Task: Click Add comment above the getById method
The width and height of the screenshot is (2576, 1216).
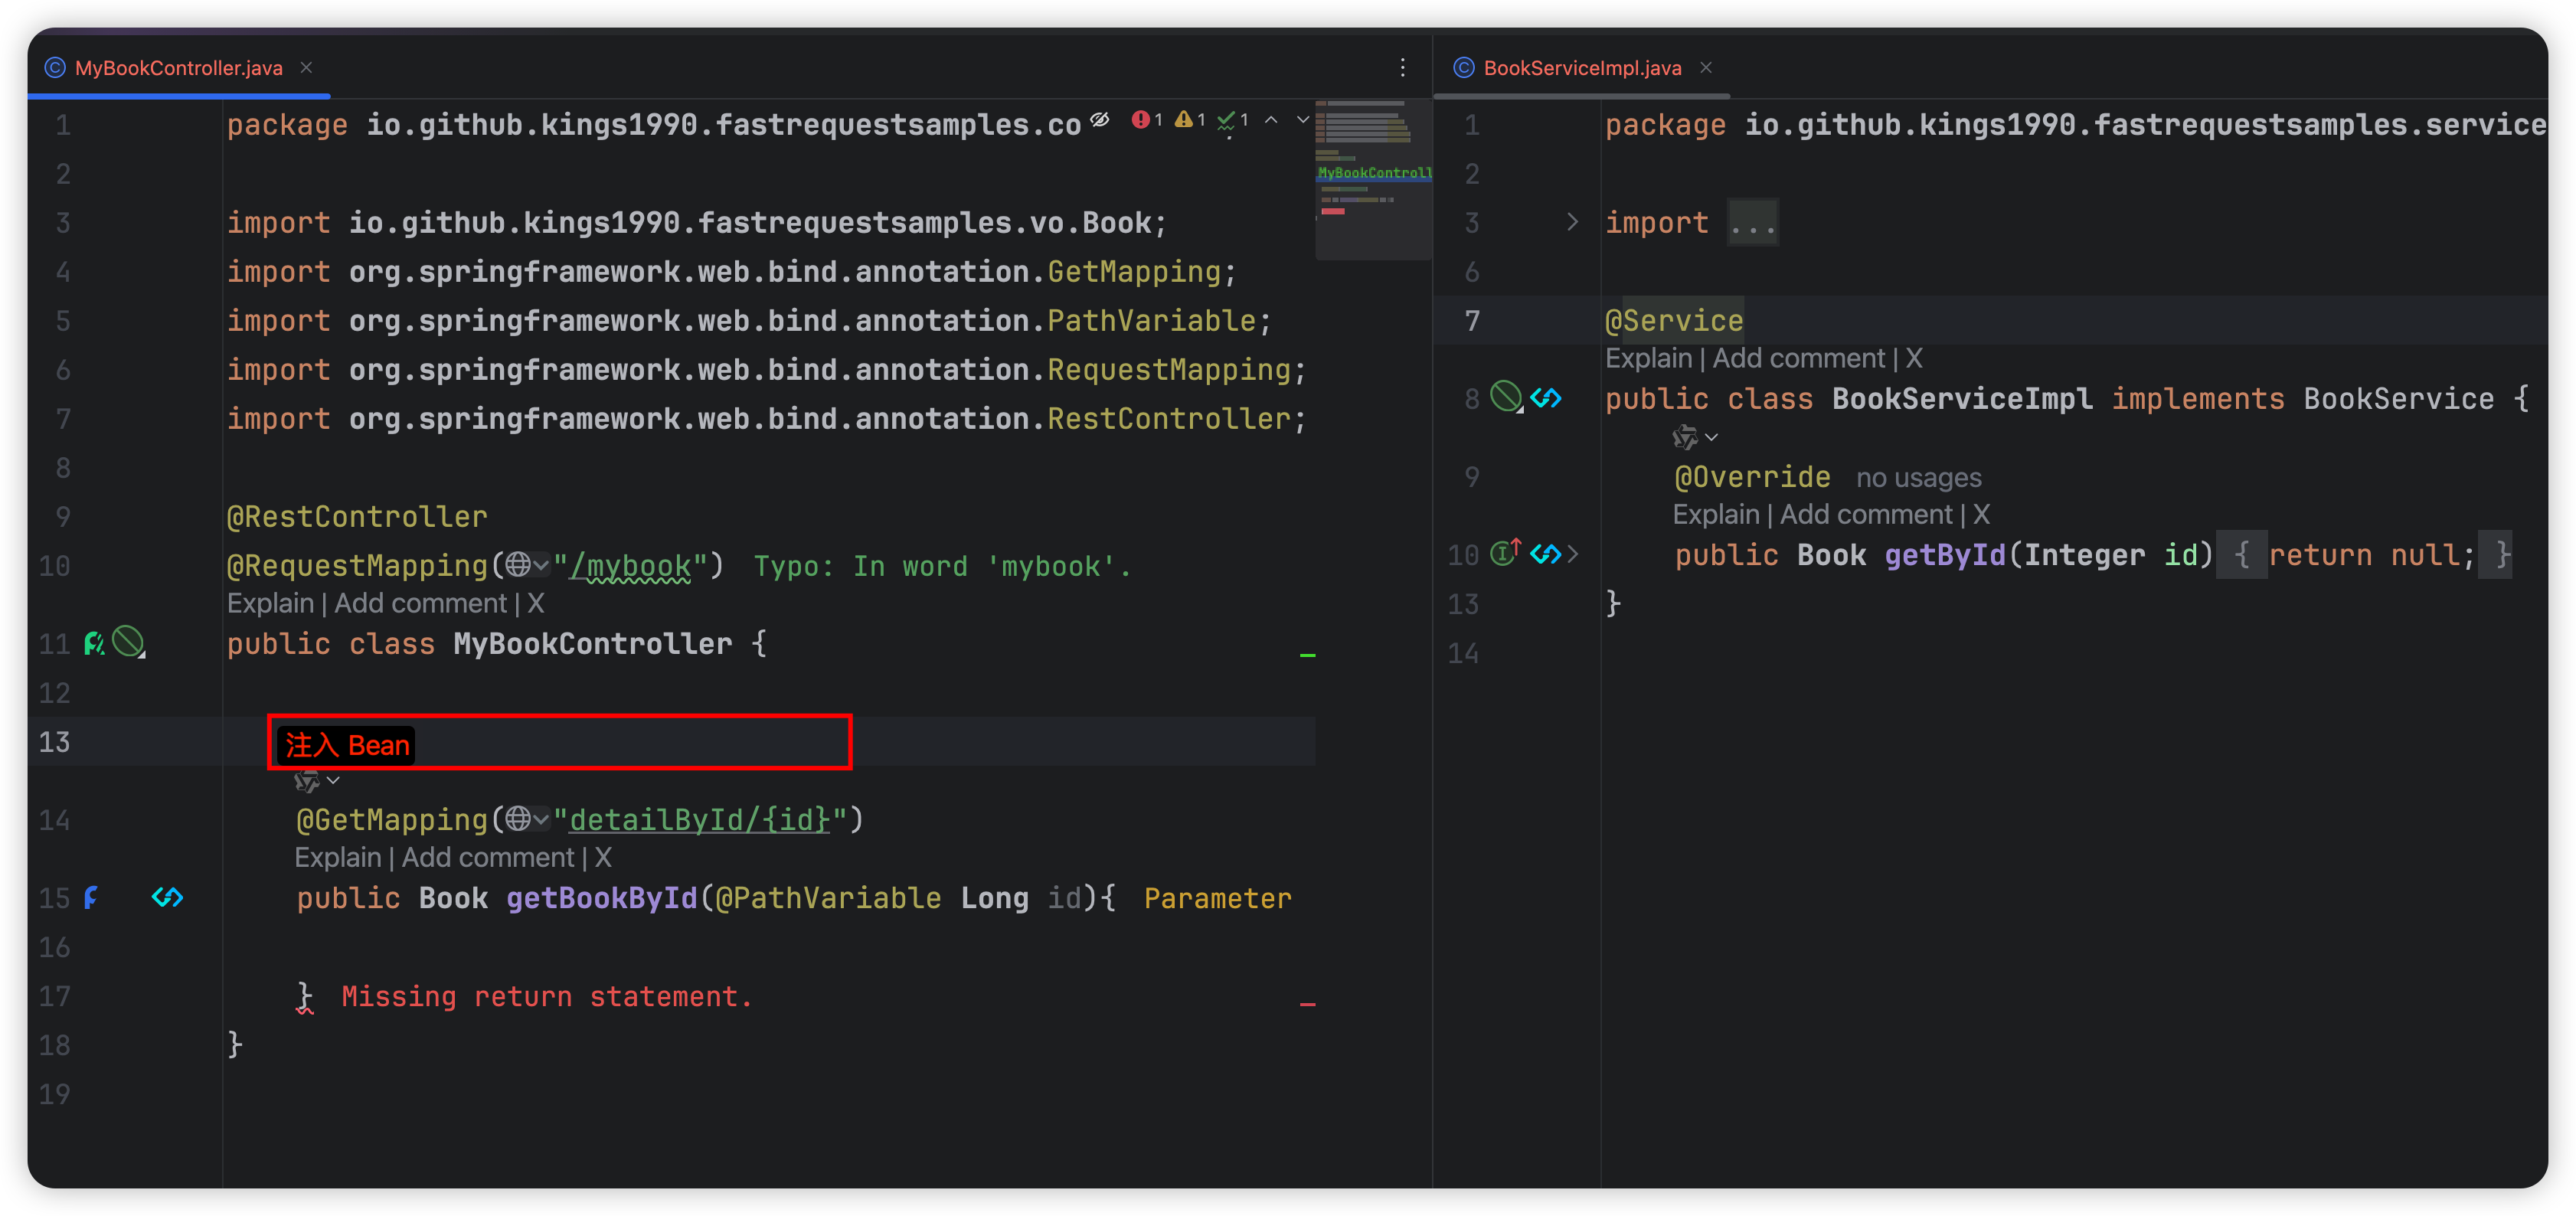Action: tap(1866, 514)
